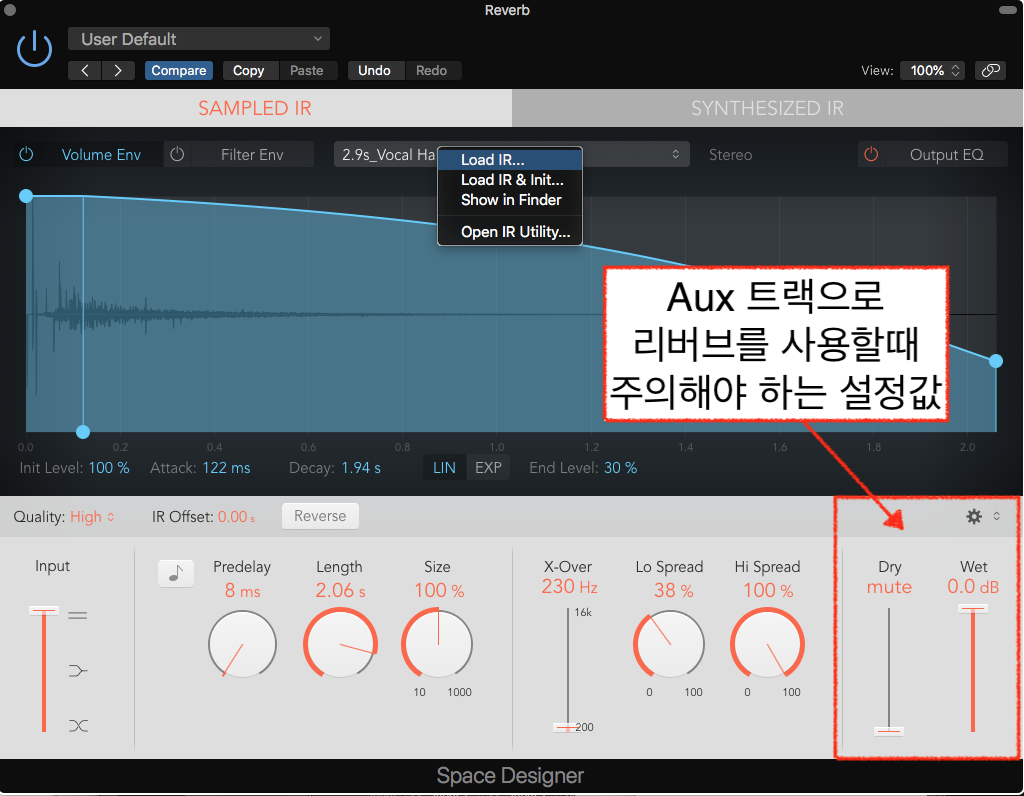The image size is (1024, 796).
Task: Select the Output EQ view
Action: click(946, 155)
